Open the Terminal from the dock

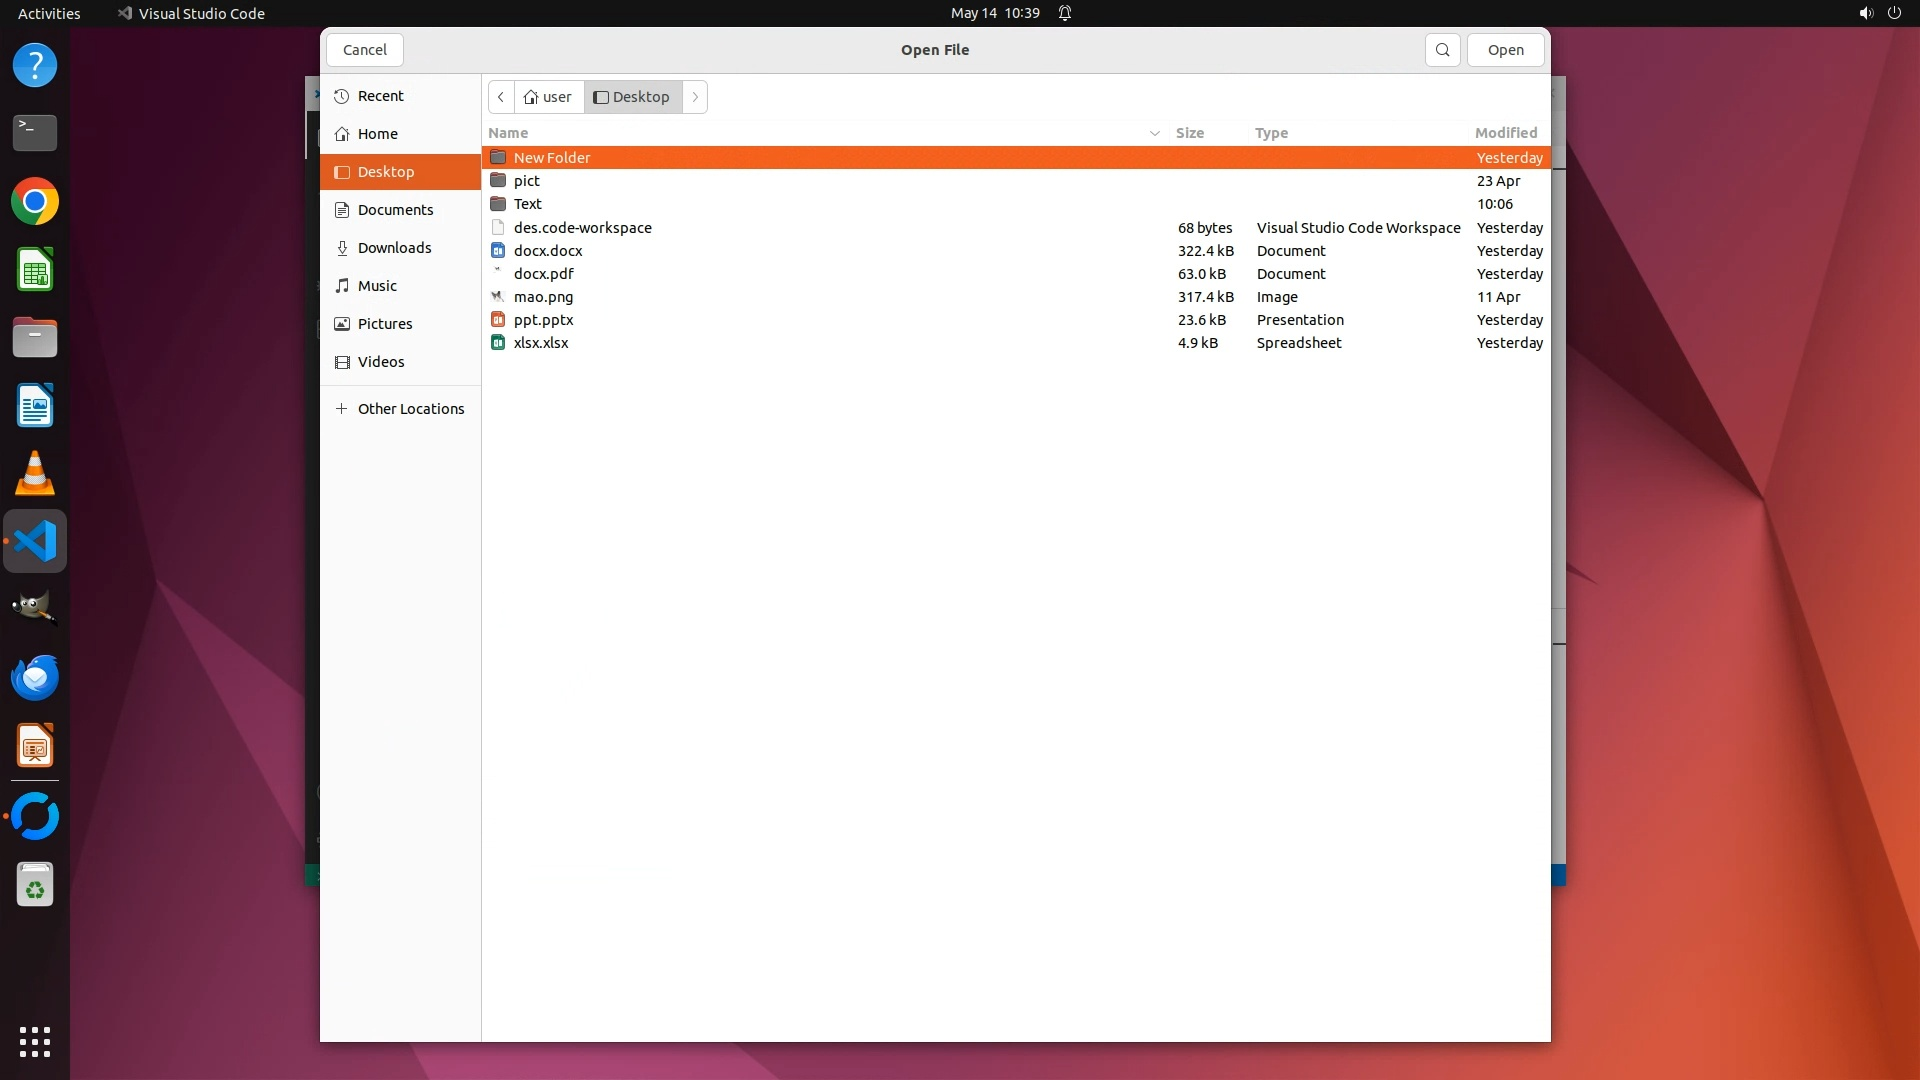click(x=35, y=132)
